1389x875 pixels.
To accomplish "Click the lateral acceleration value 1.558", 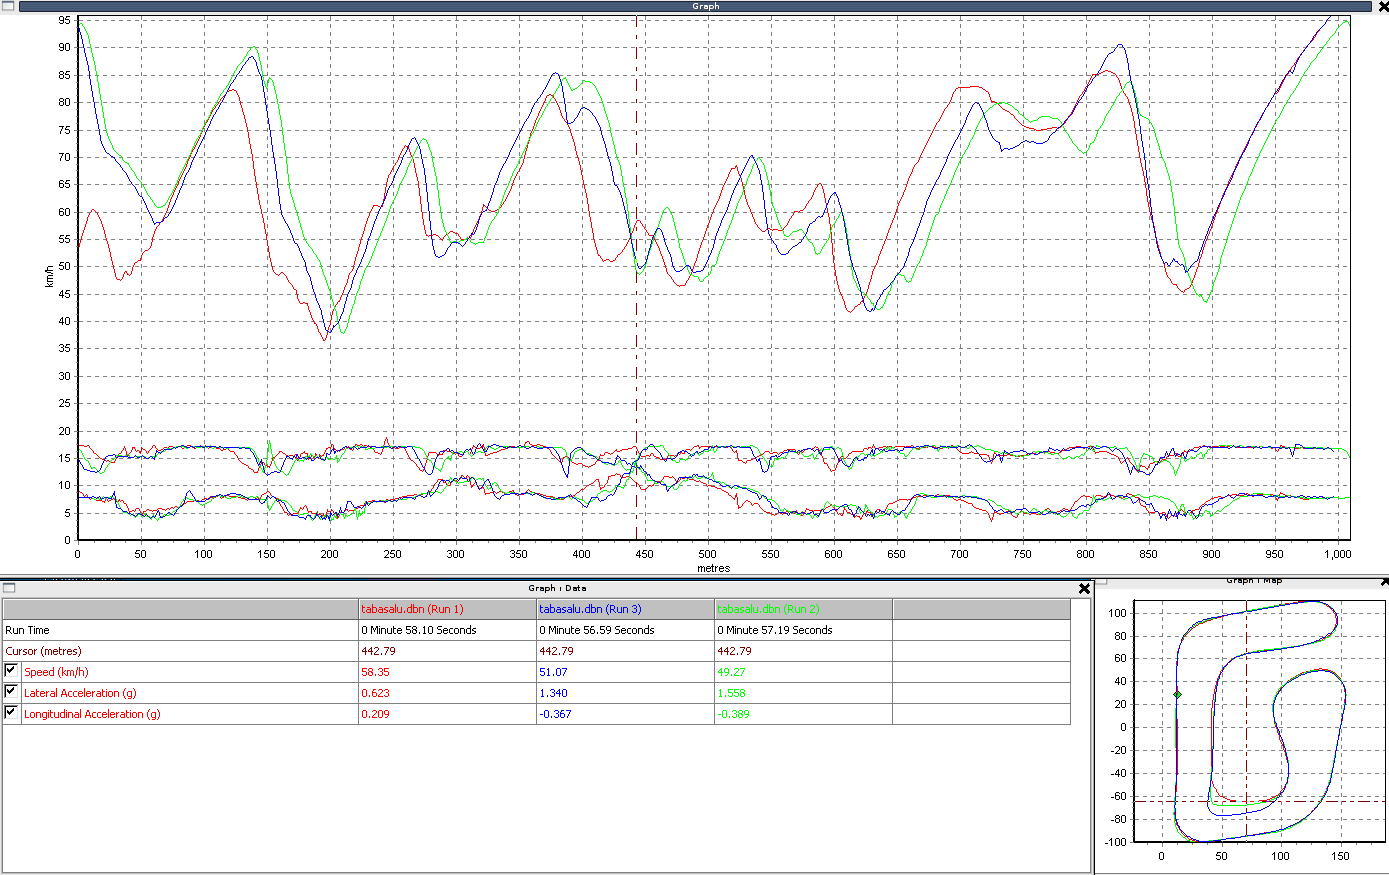I will coord(731,693).
